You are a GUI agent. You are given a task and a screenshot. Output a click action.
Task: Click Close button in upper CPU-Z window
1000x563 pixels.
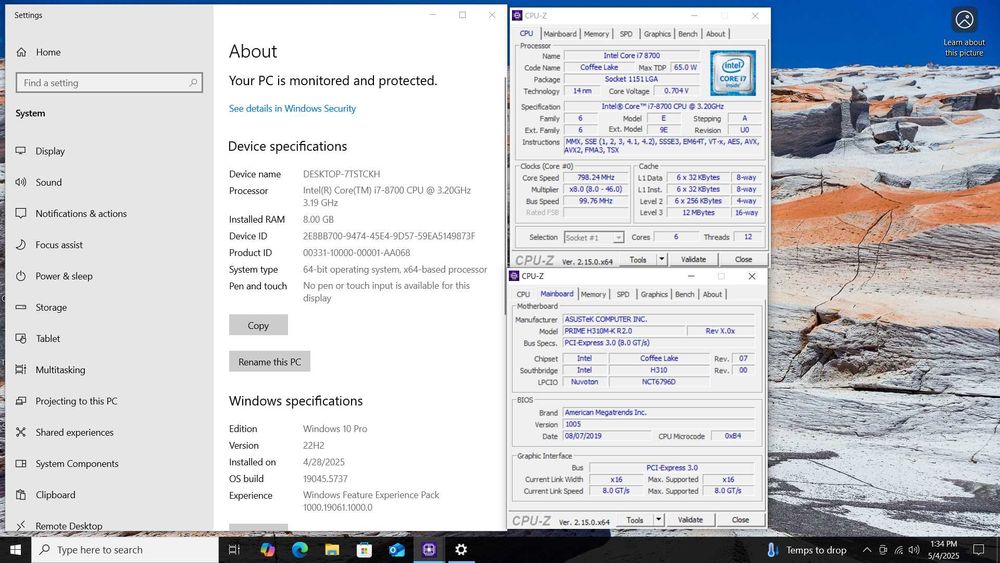tap(743, 260)
